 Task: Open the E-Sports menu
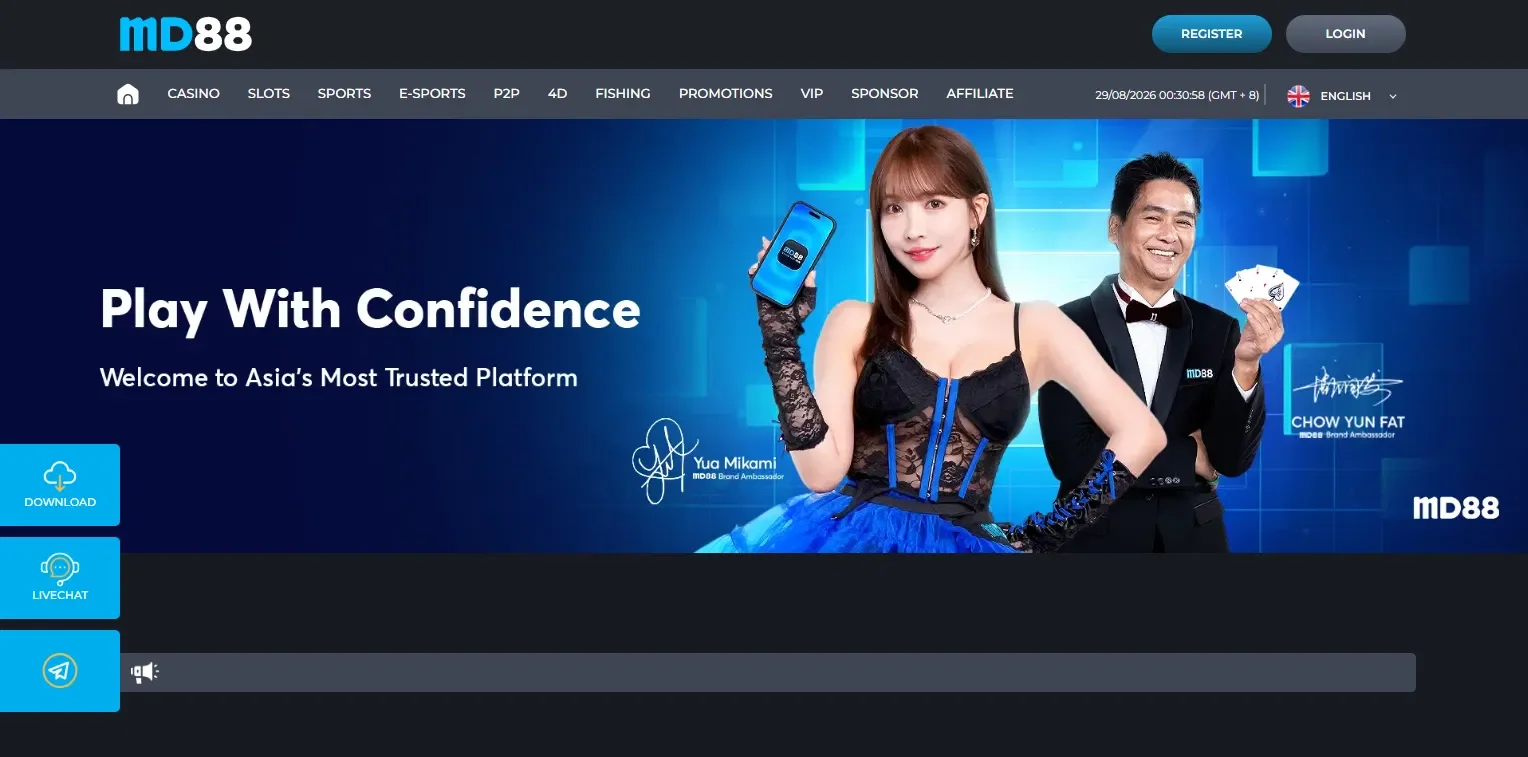point(432,94)
